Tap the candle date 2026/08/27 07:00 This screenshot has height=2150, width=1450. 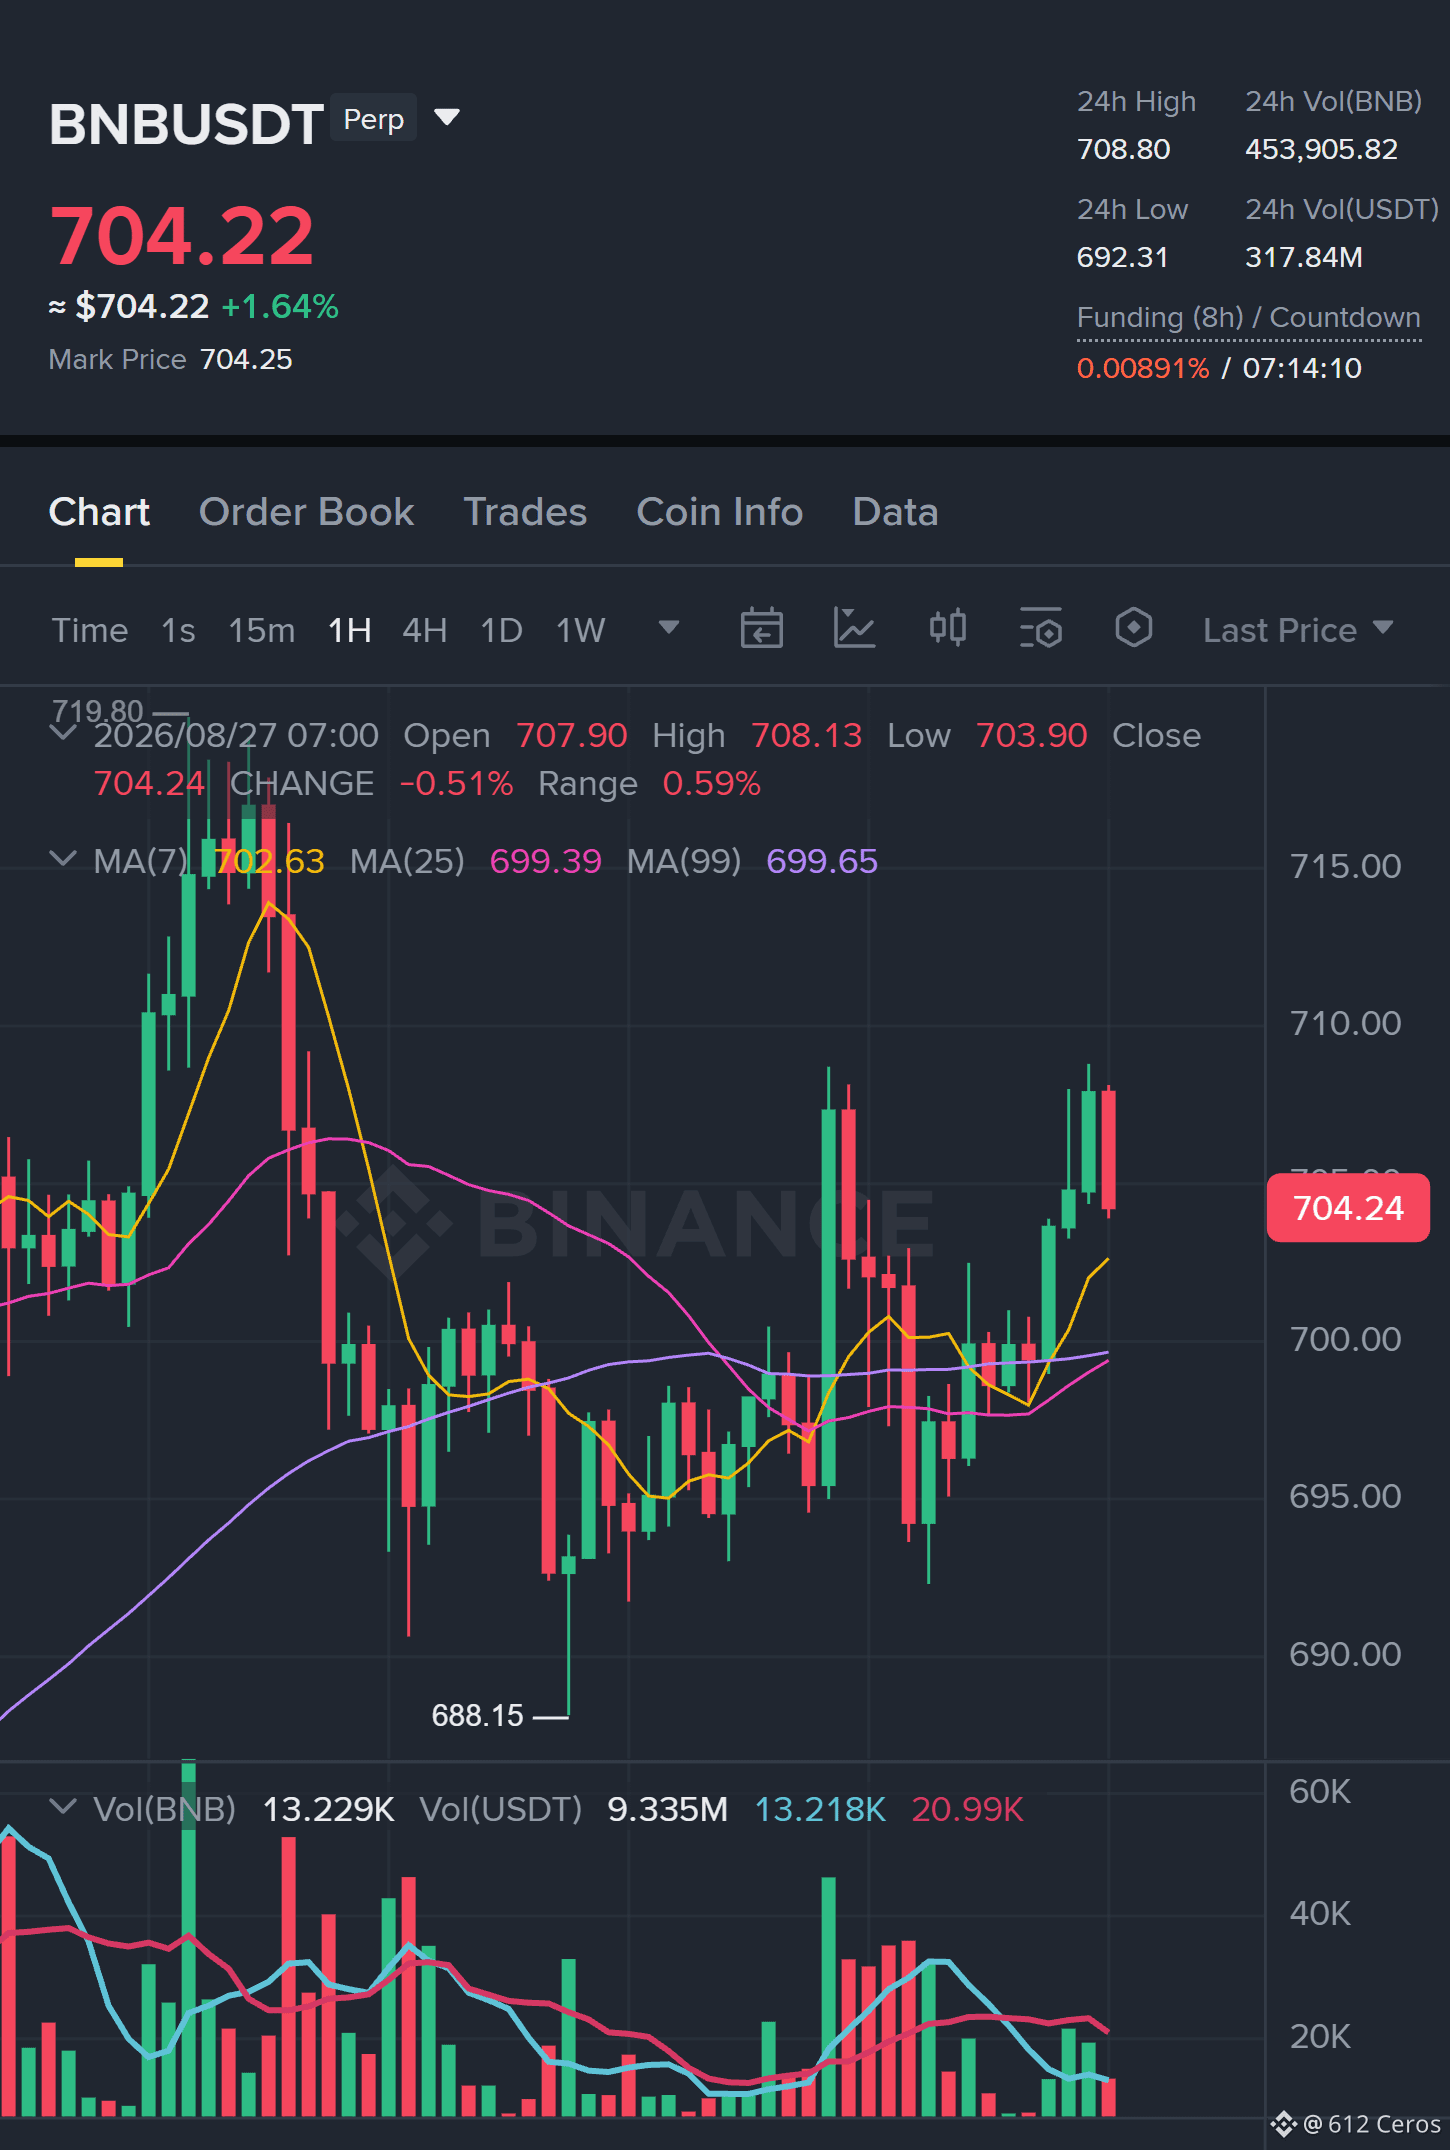(236, 735)
